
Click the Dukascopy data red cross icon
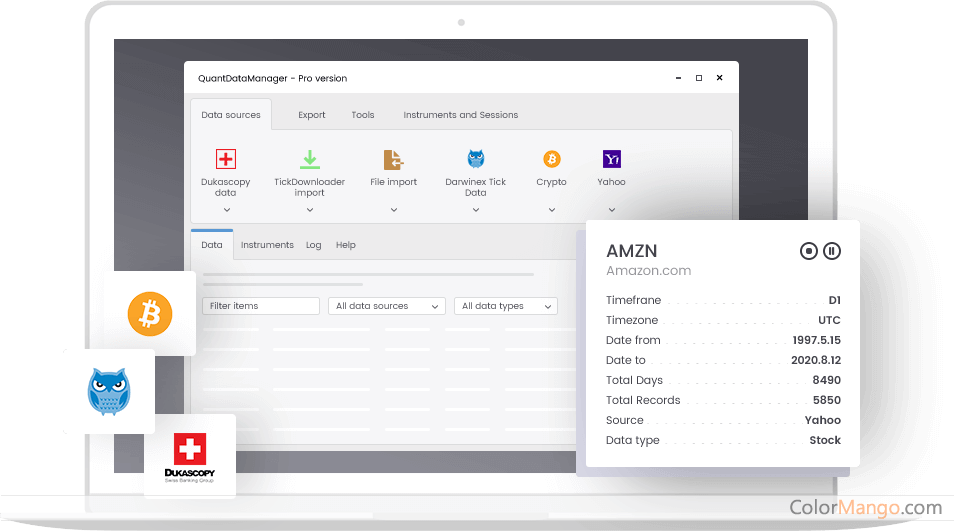(x=226, y=159)
